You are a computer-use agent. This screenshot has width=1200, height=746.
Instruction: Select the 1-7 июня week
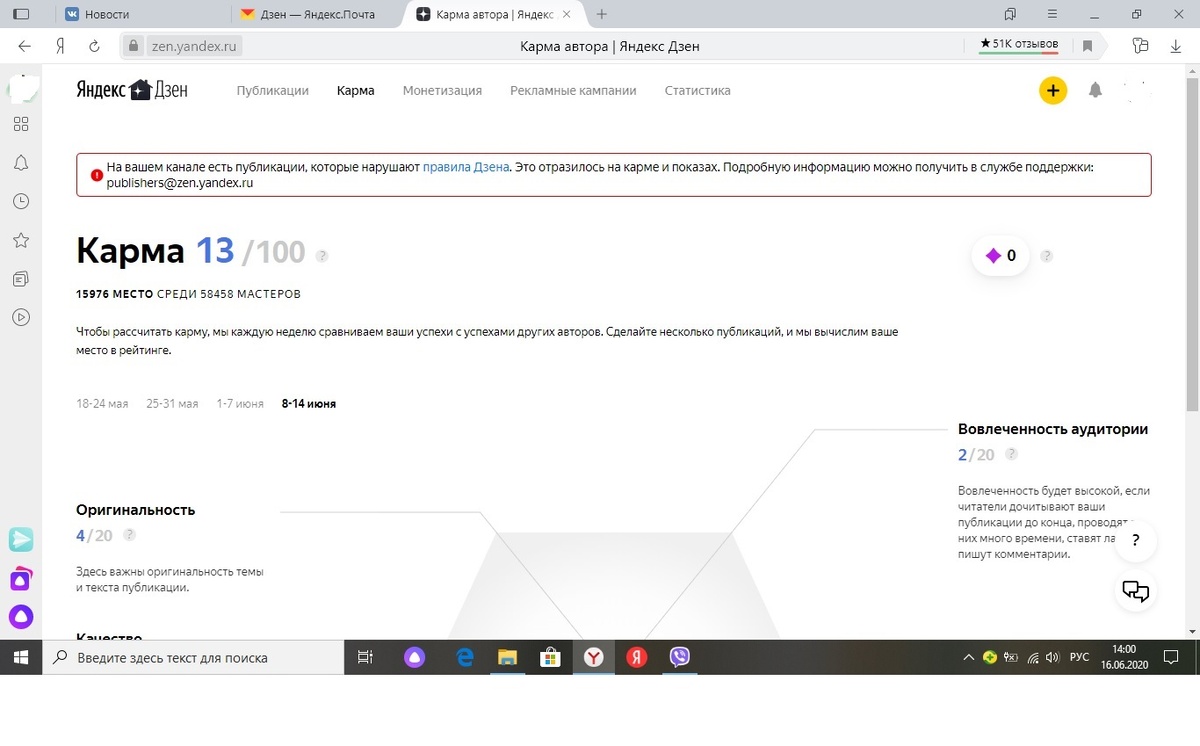click(240, 404)
